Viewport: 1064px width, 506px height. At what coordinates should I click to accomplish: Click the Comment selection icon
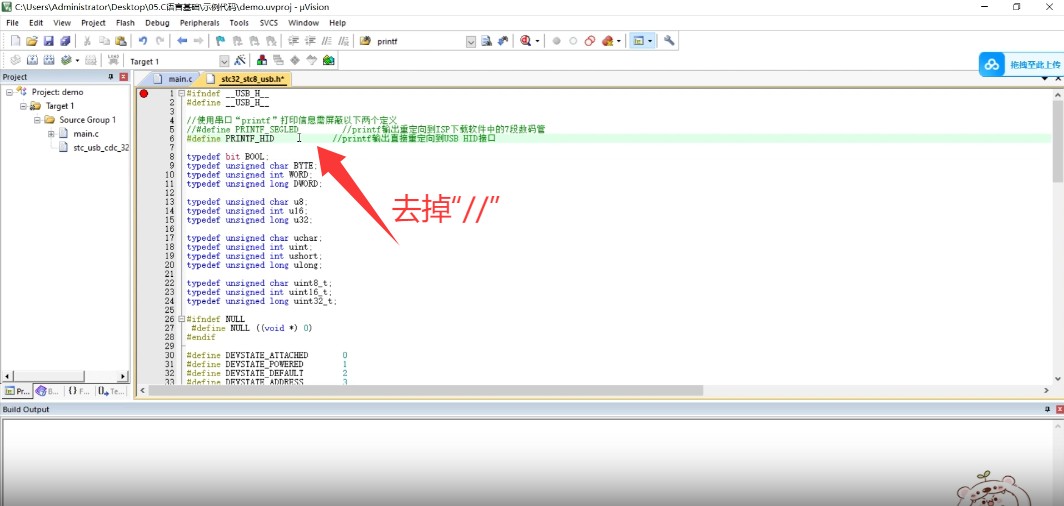[327, 41]
